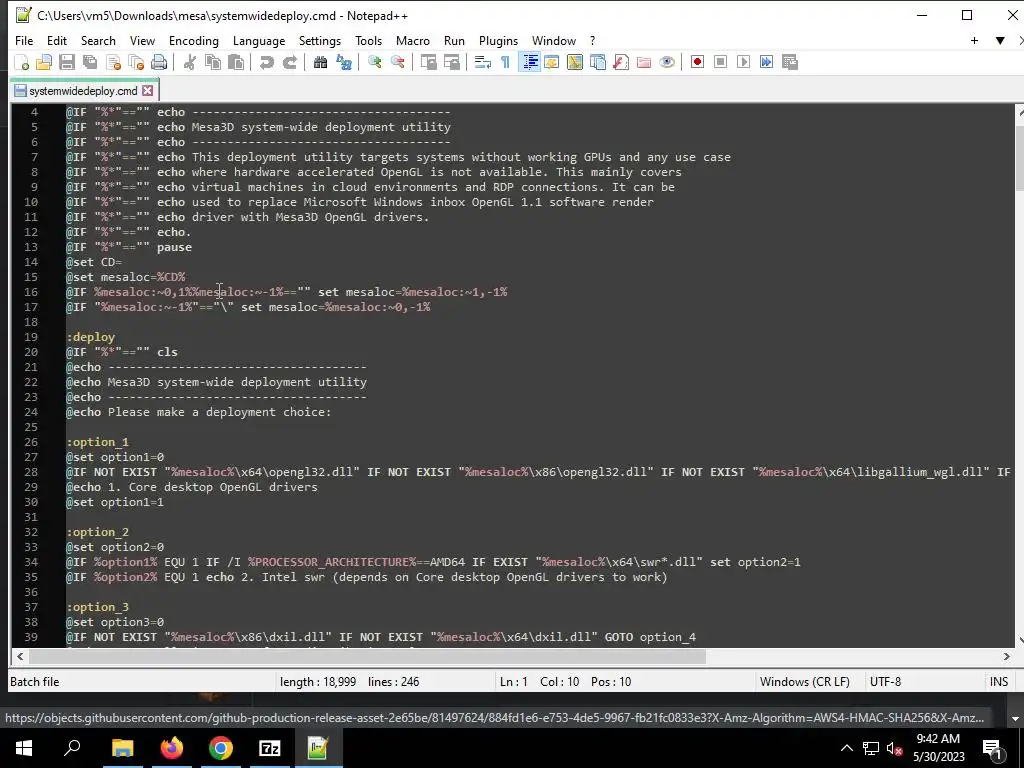Click the Cut scissors icon
The width and height of the screenshot is (1024, 768).
(189, 62)
